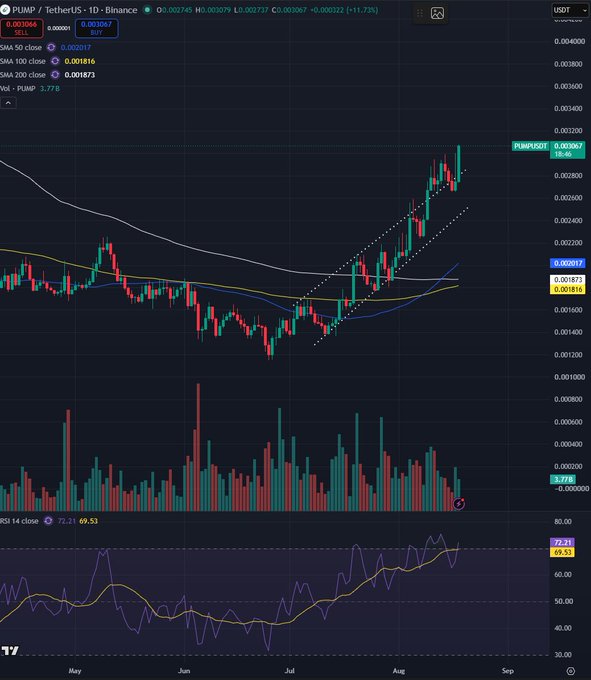Click the 0.002400 price scale label
The image size is (591, 680).
pos(568,220)
